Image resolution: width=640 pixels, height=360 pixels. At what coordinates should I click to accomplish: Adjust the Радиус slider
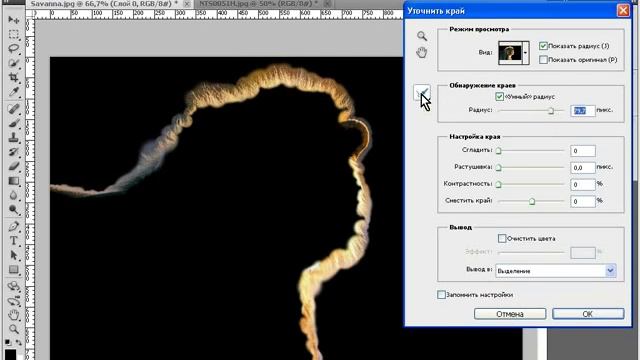[x=551, y=111]
